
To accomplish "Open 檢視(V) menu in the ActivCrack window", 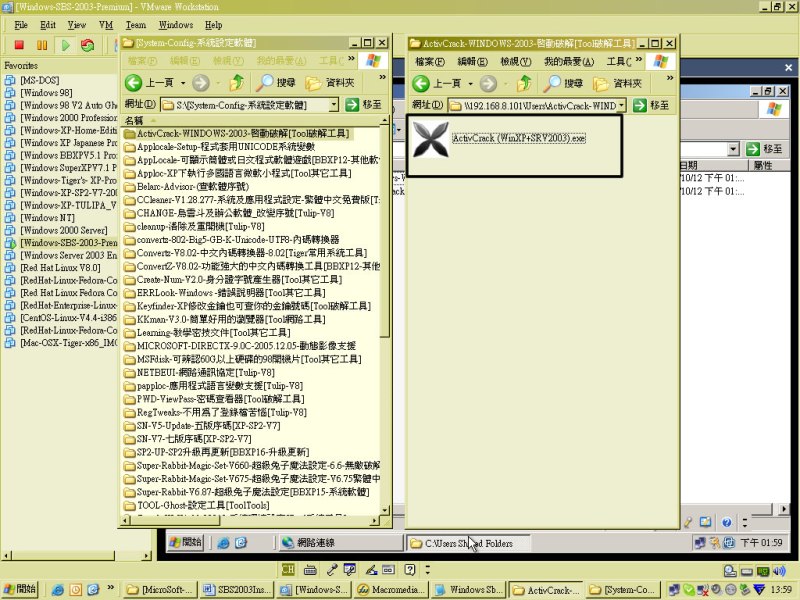I will point(515,62).
